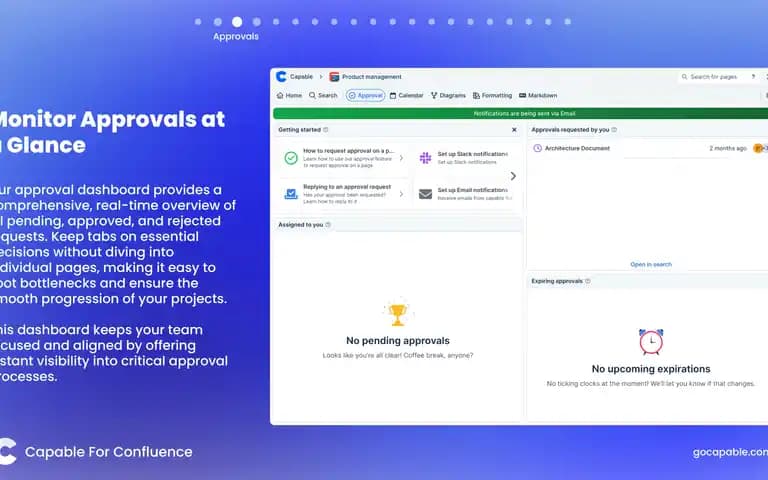
Task: Click the Expiring approvals section header
Action: click(x=648, y=281)
